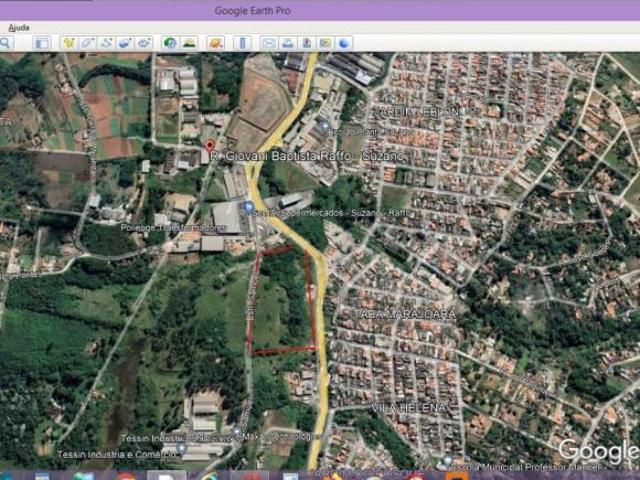Click the Add Image Overlay icon
The width and height of the screenshot is (640, 480).
tap(125, 43)
